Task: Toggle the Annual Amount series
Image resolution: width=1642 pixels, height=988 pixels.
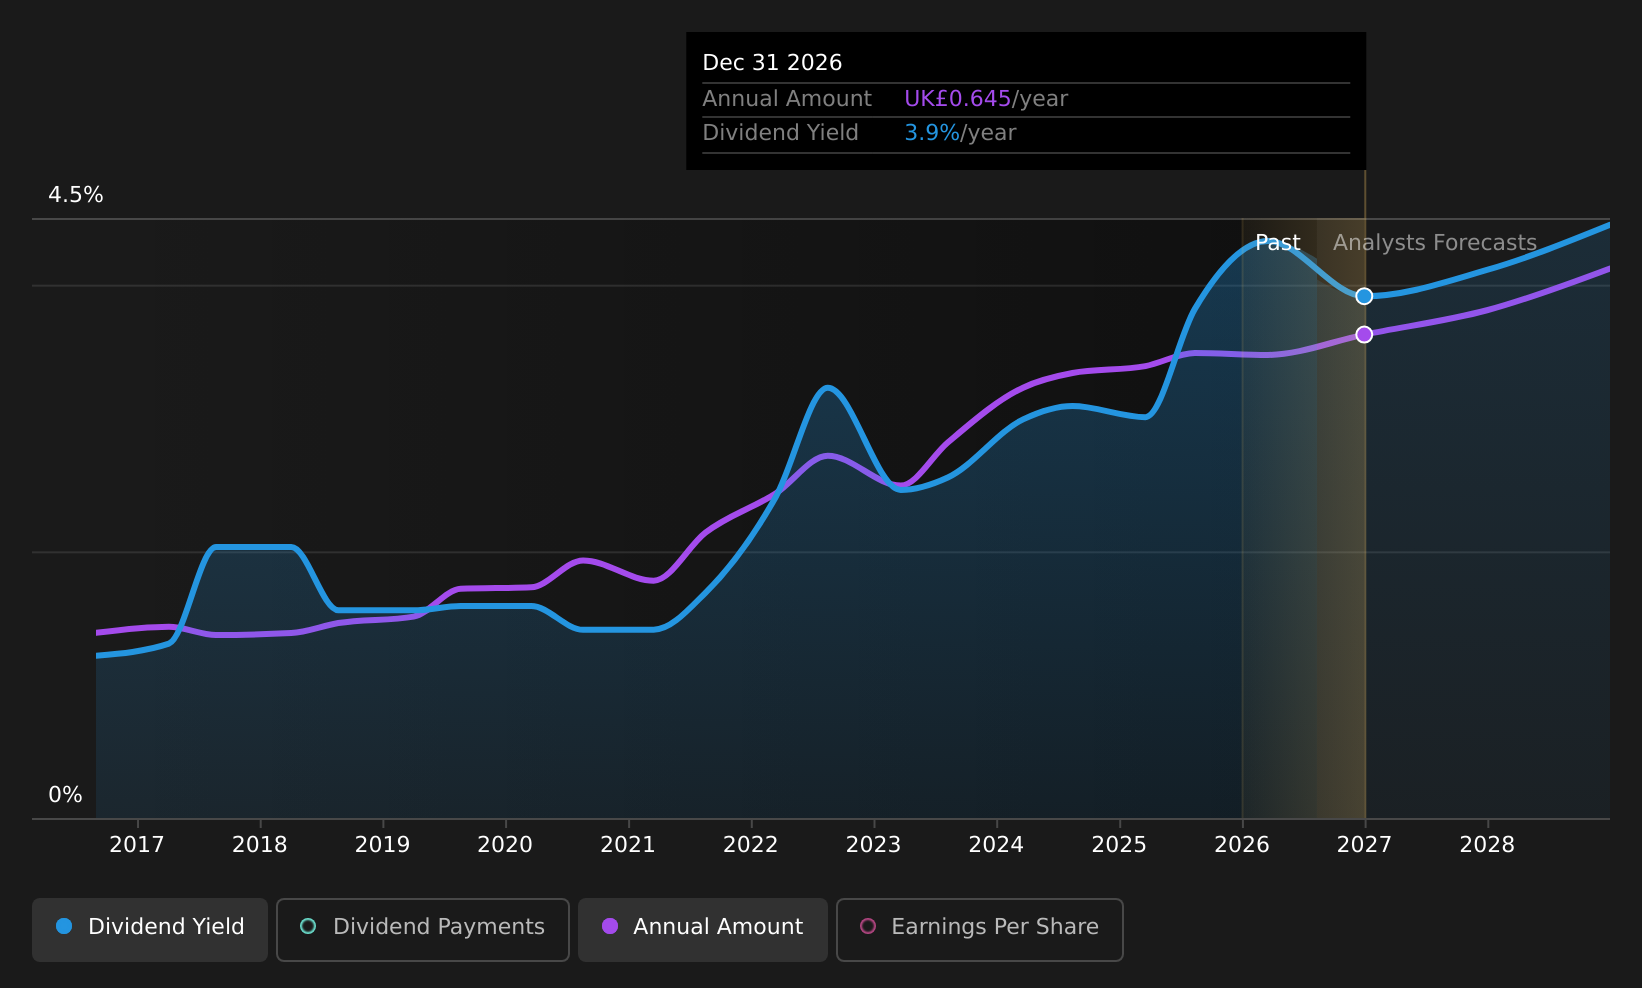Action: coord(703,930)
